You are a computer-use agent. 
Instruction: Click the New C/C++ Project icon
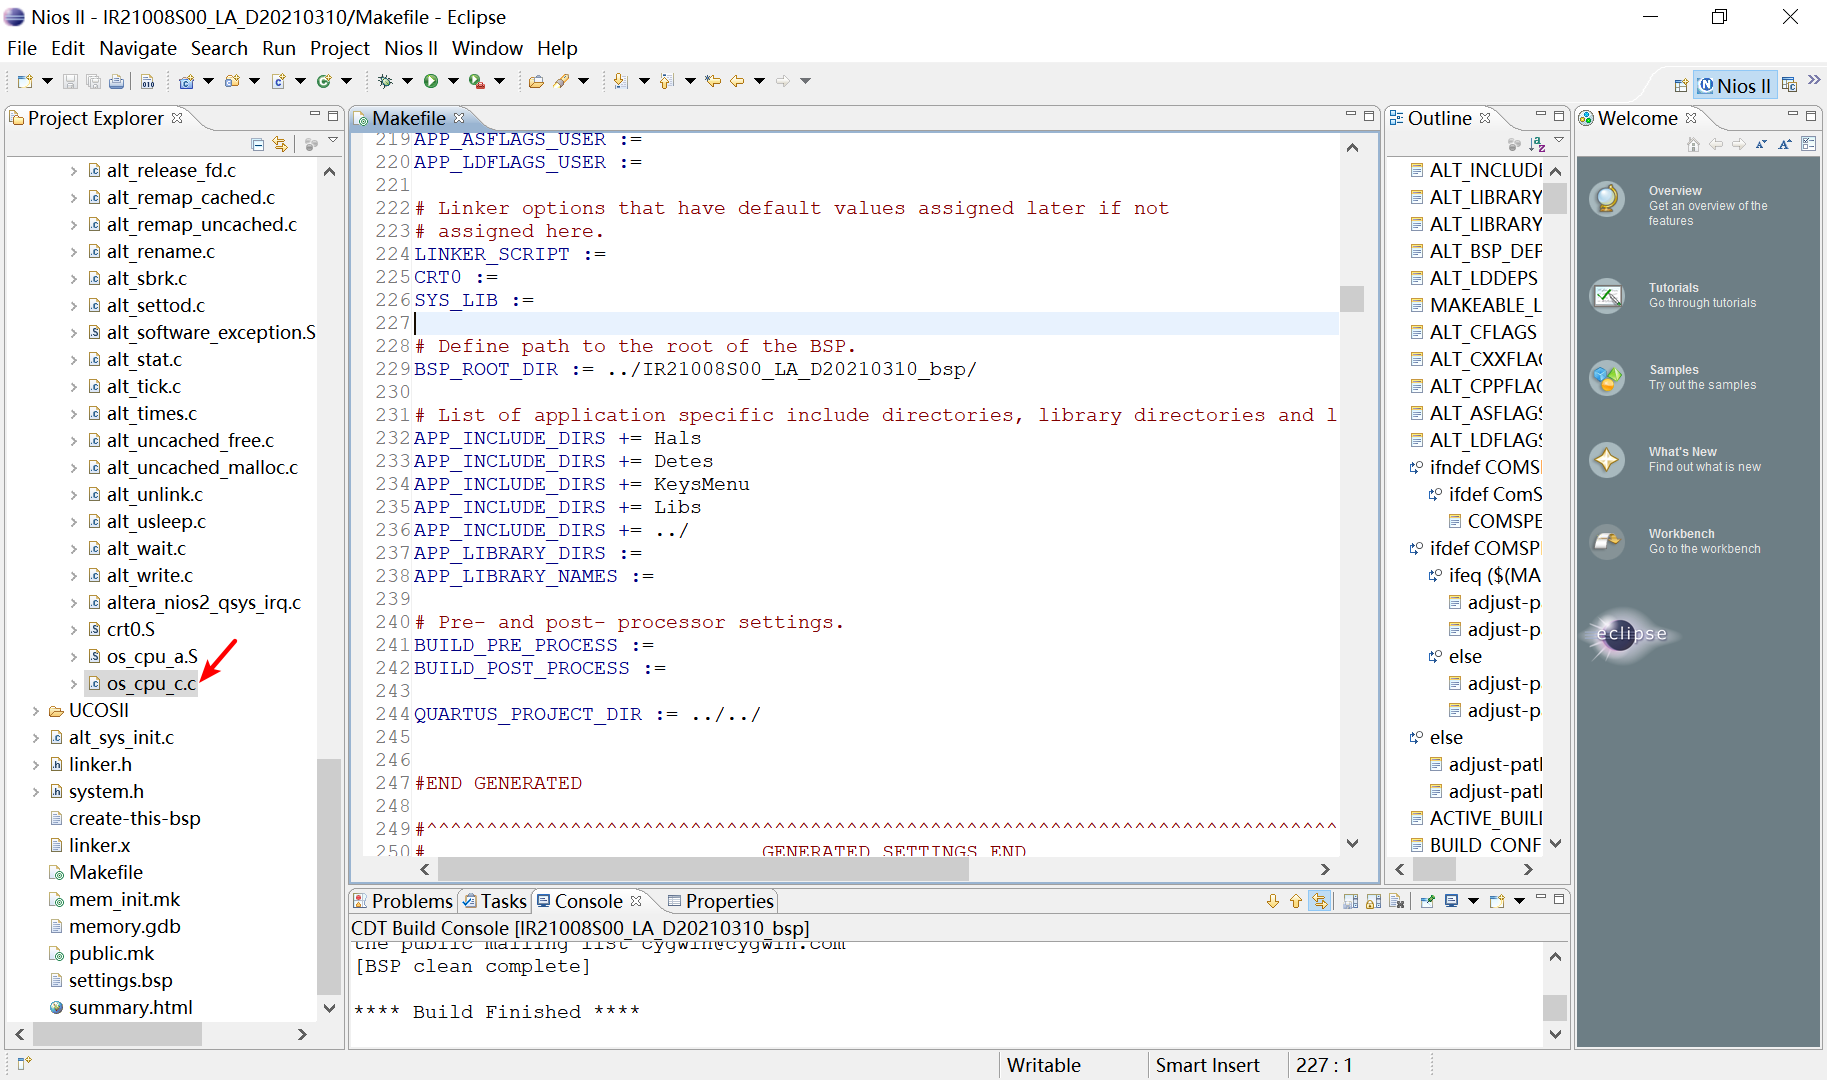[x=186, y=81]
